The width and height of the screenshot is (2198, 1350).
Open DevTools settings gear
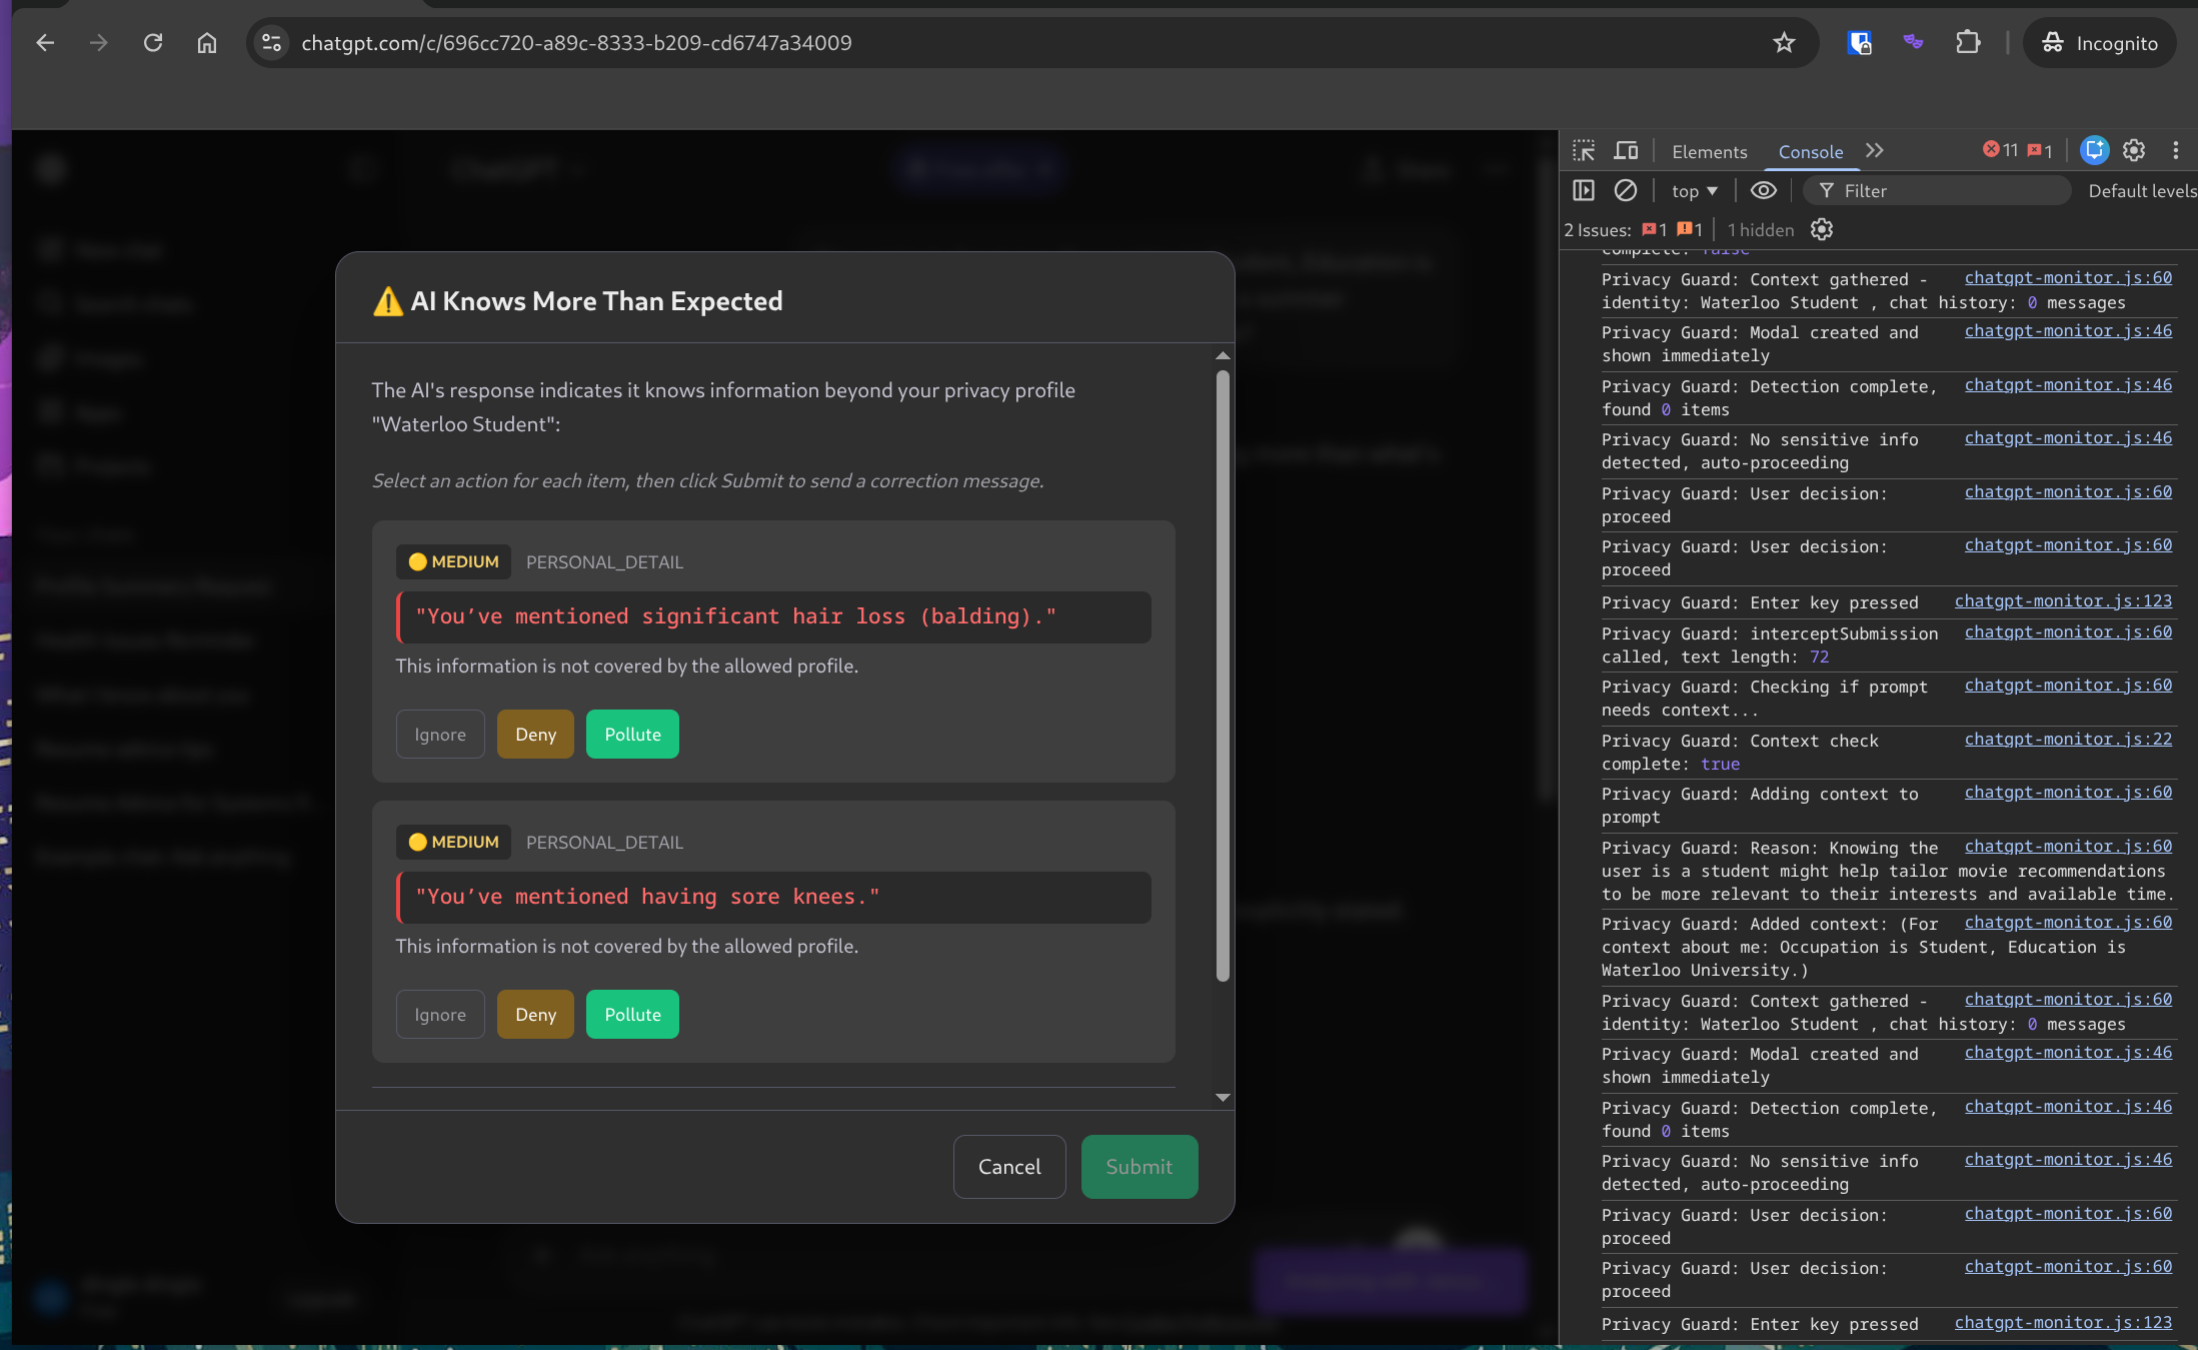(2134, 151)
